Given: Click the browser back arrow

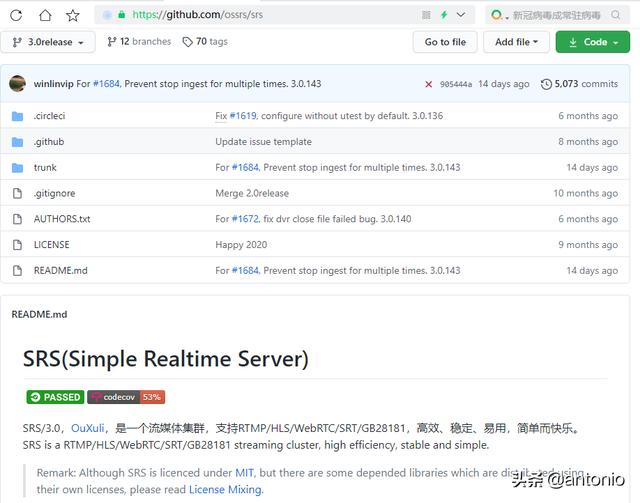Looking at the screenshot, I should click(x=16, y=15).
